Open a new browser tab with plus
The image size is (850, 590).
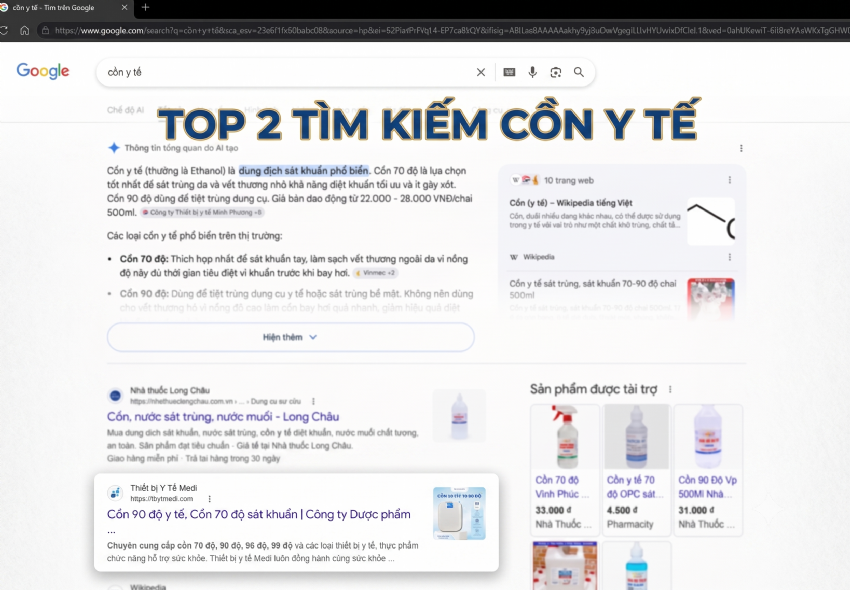[145, 7]
